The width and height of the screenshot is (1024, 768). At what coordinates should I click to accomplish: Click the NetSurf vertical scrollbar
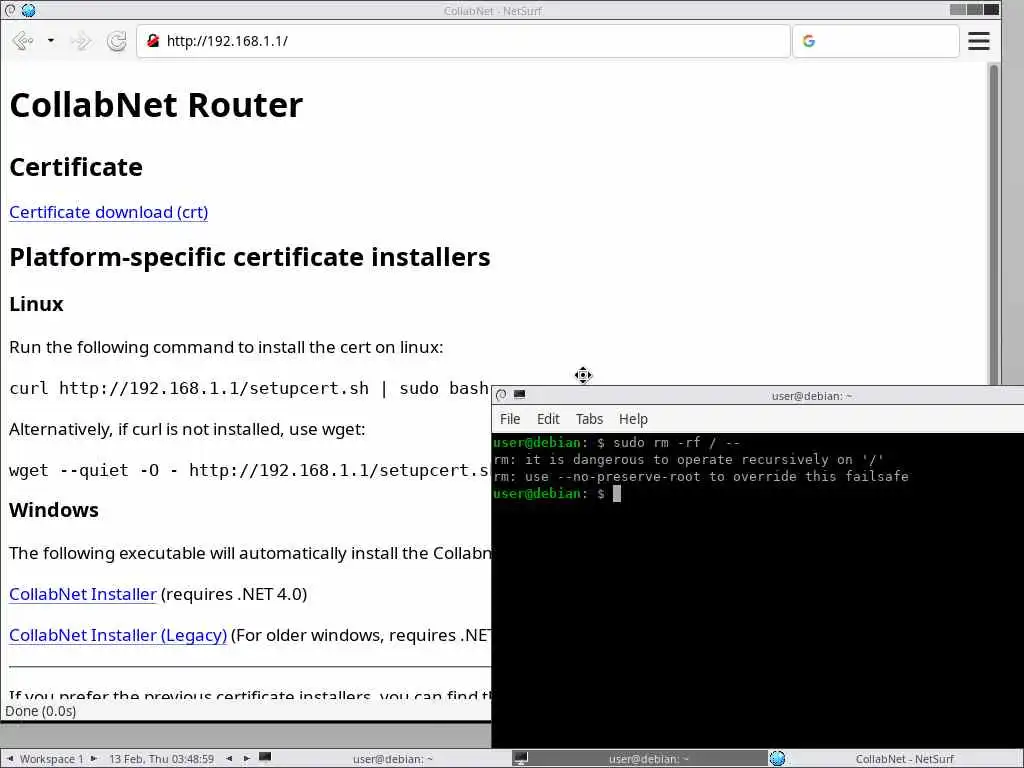pos(994,225)
